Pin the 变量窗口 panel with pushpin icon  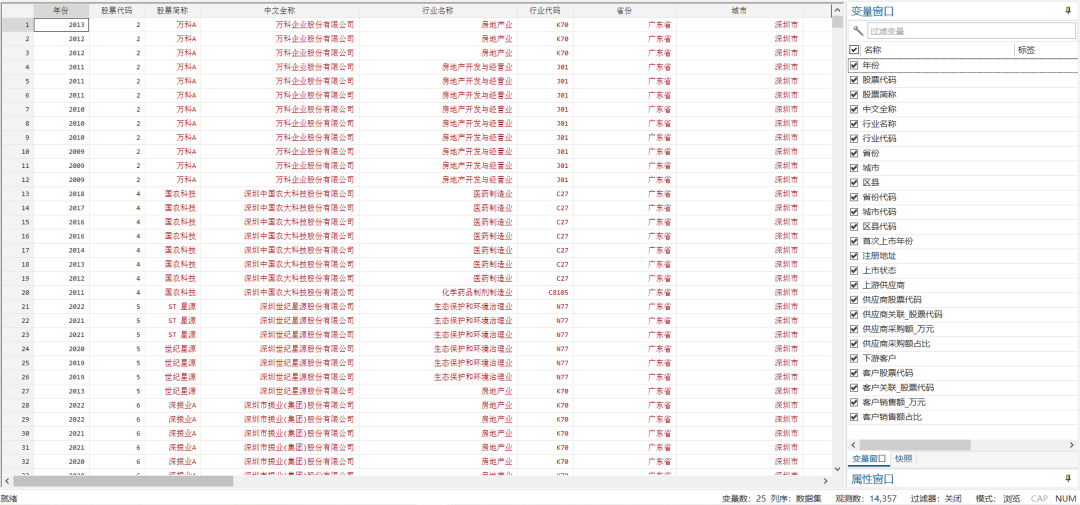(x=1067, y=11)
